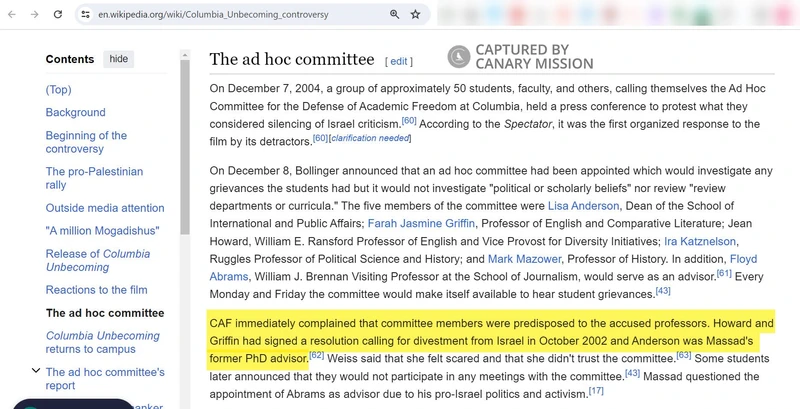Jump to Background in Contents

click(x=75, y=113)
